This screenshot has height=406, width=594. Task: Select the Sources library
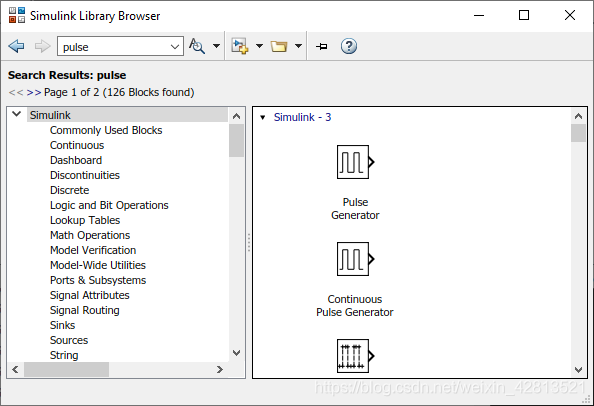point(69,340)
